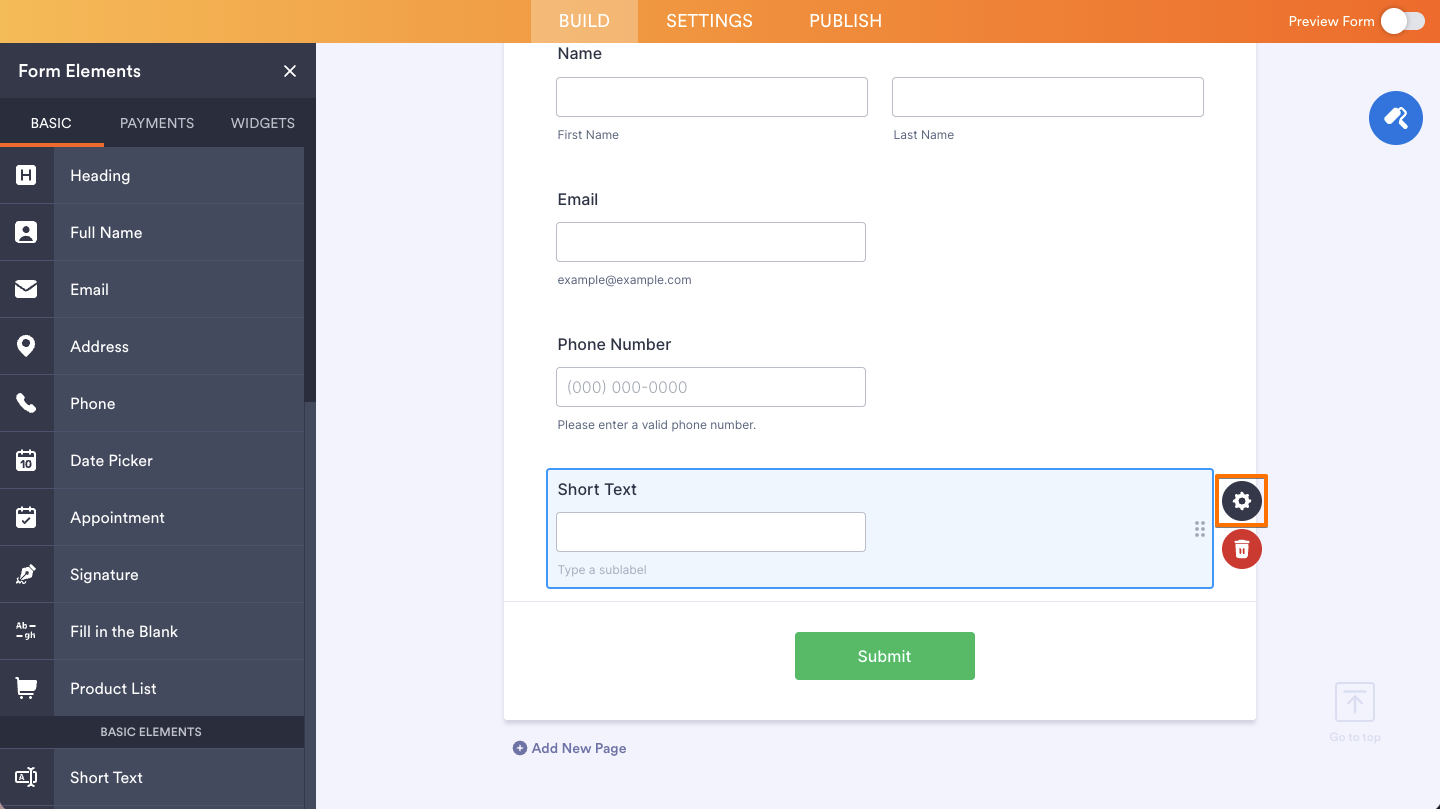1440x809 pixels.
Task: Click the 'example@example.com' sublabel
Action: coord(624,280)
